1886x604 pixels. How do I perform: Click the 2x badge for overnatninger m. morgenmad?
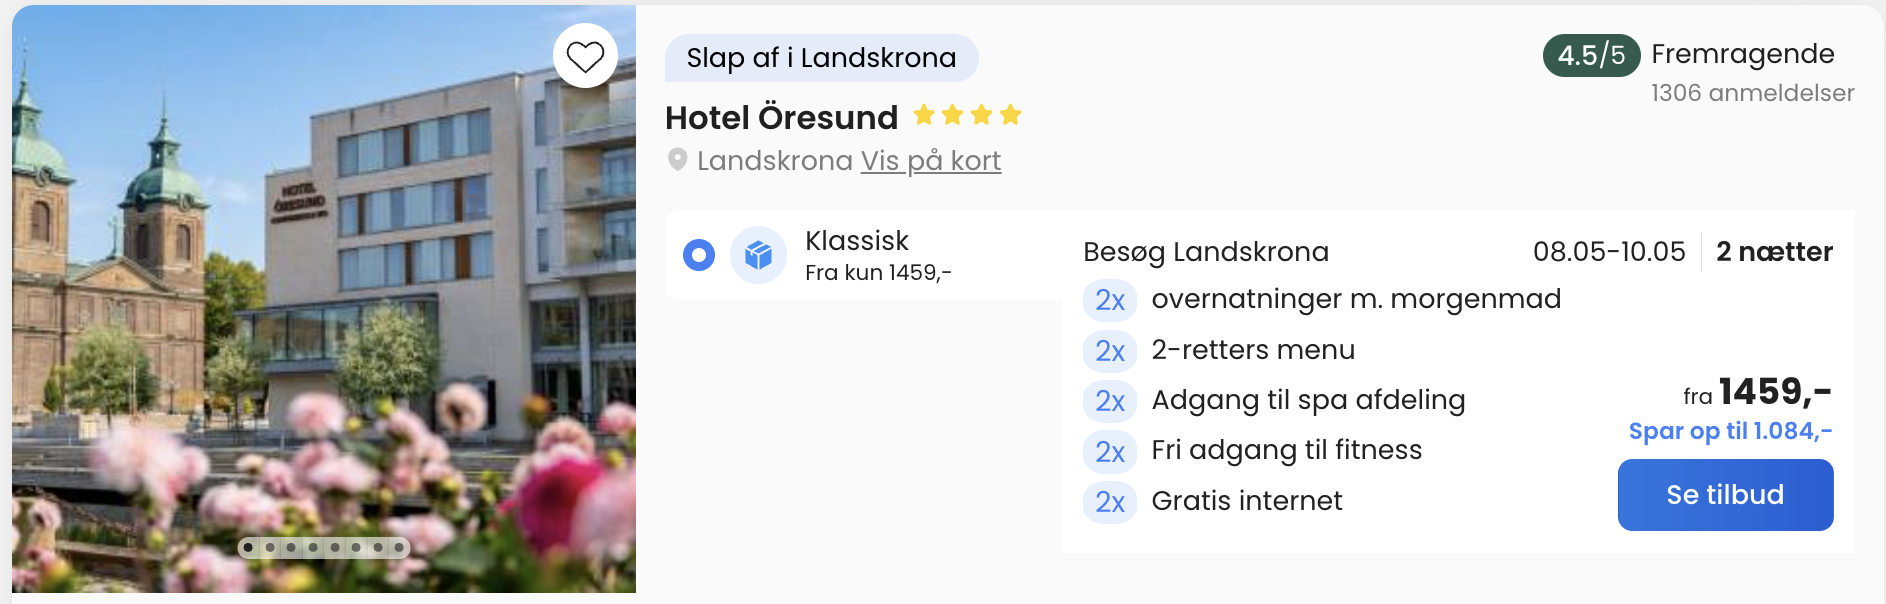tap(1109, 300)
